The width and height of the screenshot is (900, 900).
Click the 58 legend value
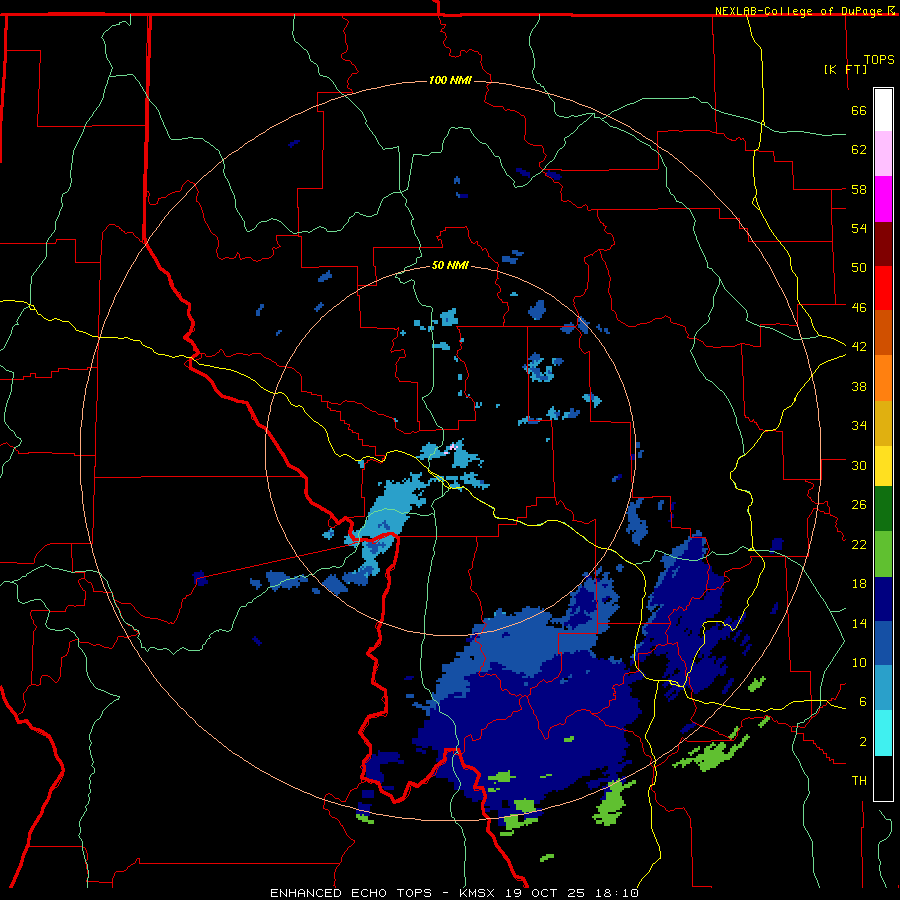(x=859, y=189)
